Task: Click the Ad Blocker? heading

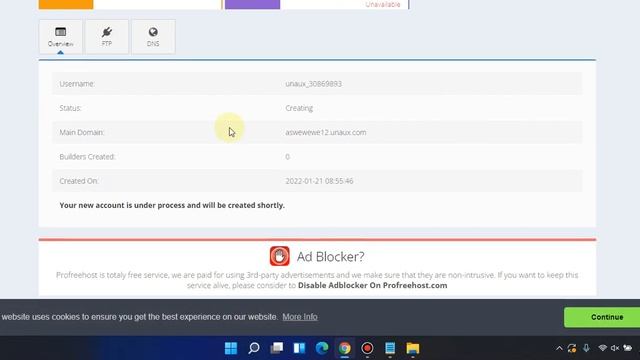Action: pyautogui.click(x=331, y=256)
